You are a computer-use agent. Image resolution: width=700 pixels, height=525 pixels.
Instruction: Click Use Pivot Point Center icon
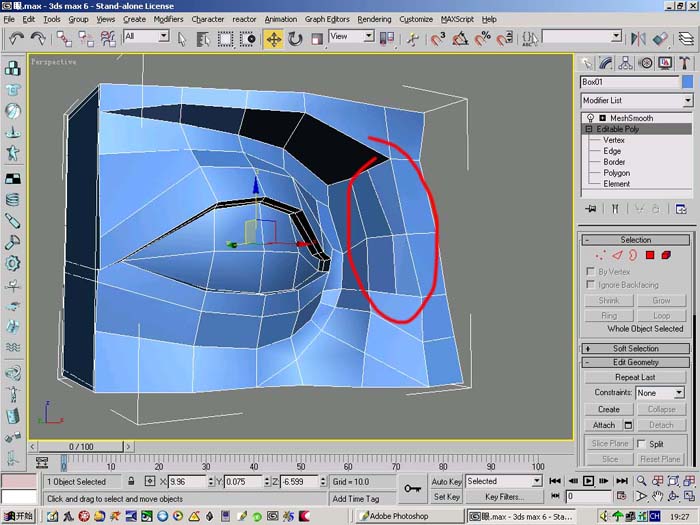coord(387,39)
